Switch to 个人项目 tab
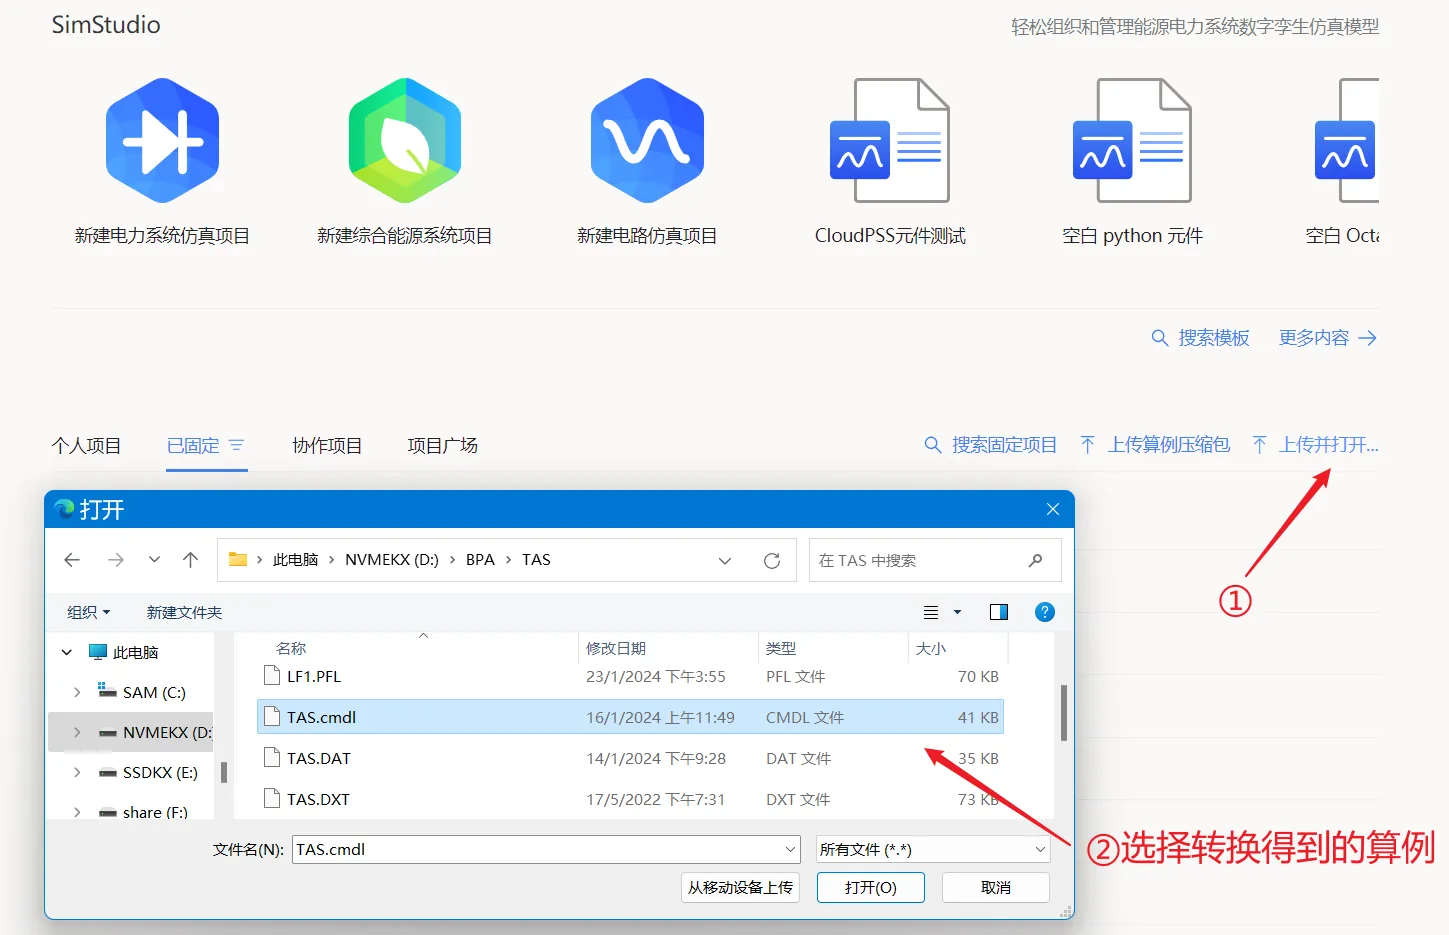Screen dimensions: 1449x935 click(x=86, y=445)
